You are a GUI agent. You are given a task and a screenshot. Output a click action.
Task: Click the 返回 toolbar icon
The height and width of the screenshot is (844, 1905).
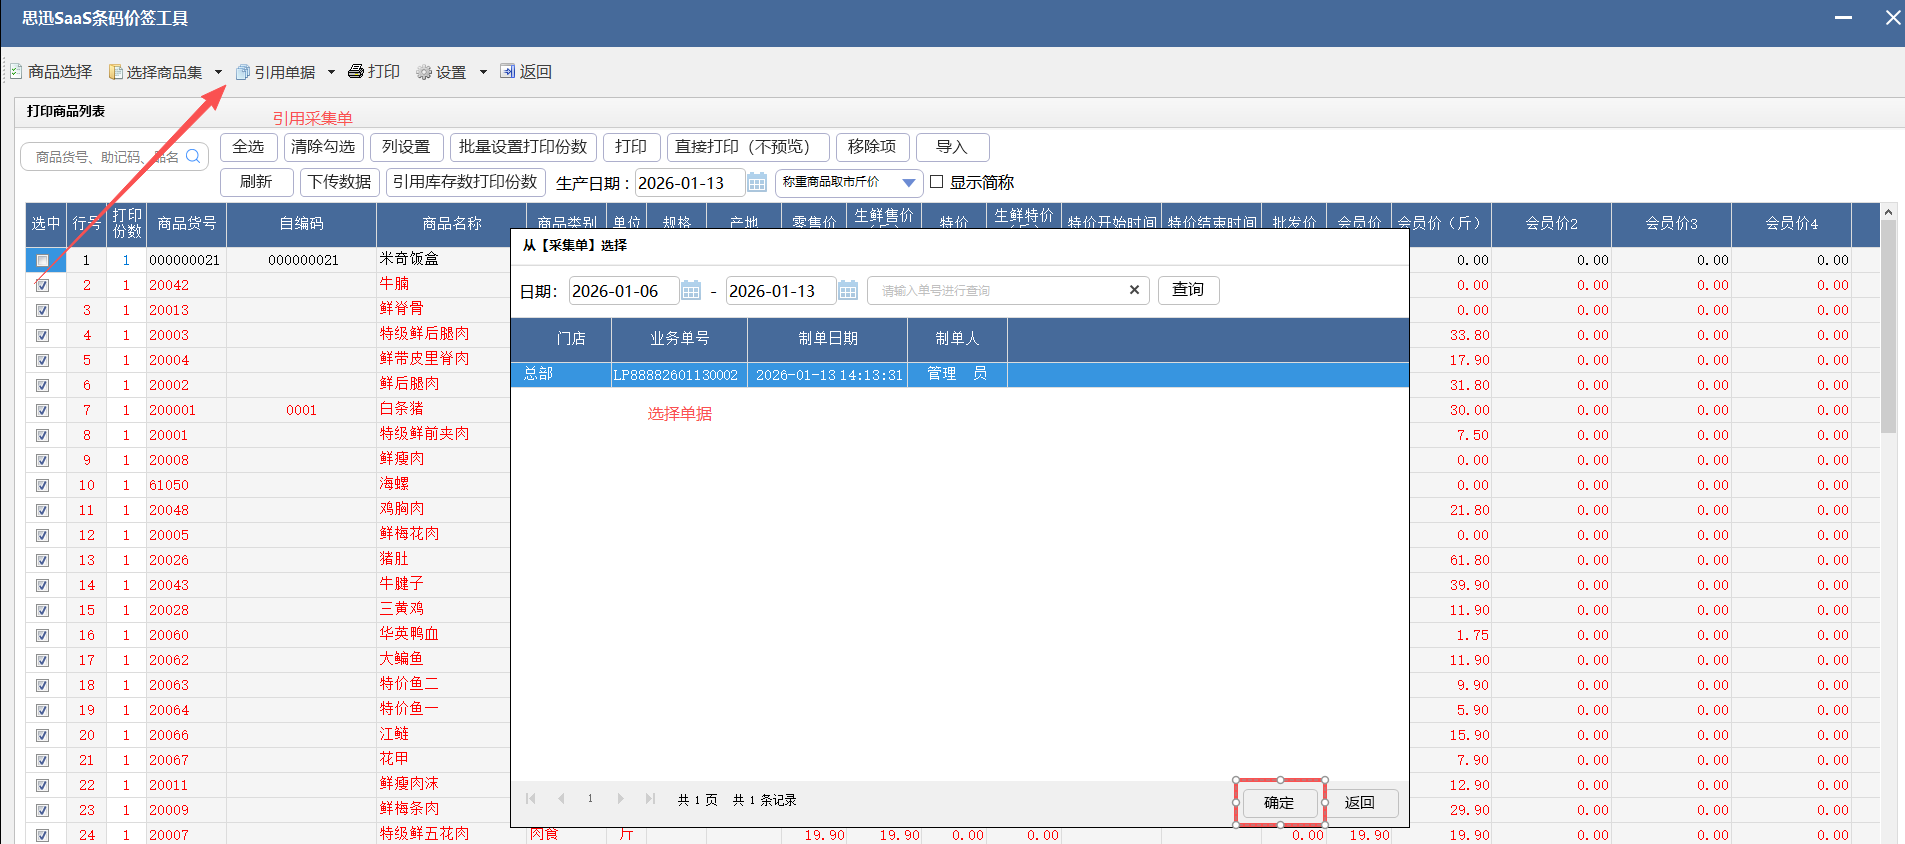(508, 72)
